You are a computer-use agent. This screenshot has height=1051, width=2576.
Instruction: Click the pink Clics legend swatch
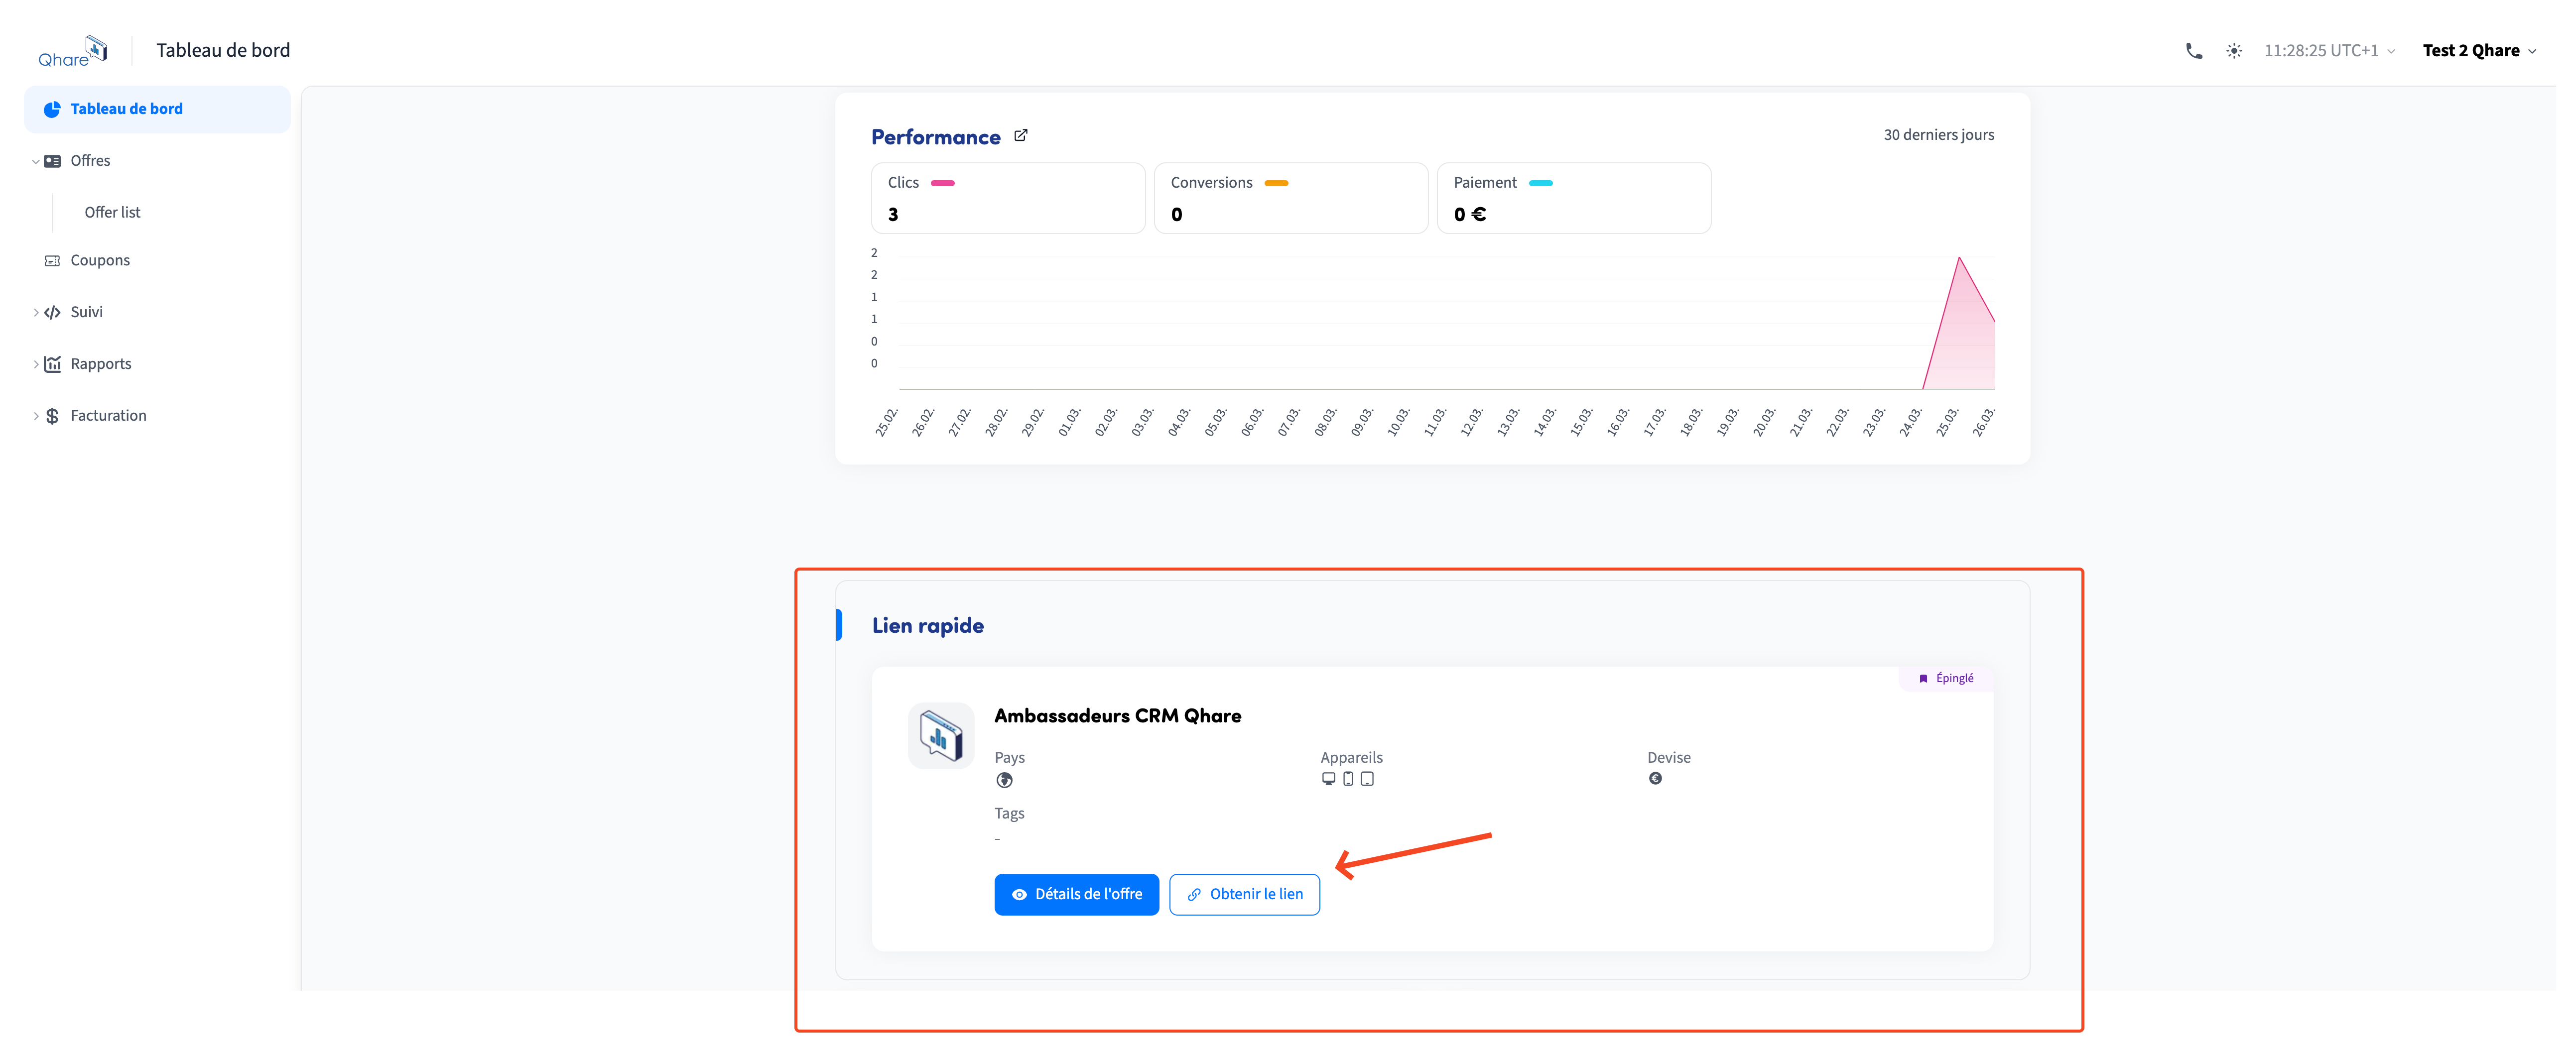[x=942, y=183]
